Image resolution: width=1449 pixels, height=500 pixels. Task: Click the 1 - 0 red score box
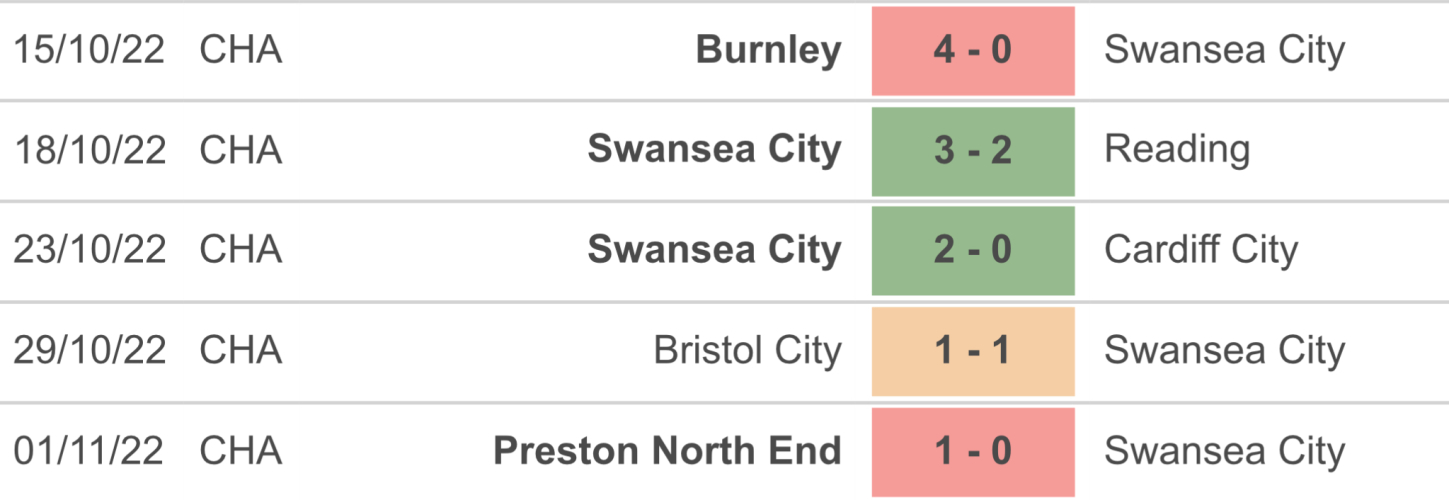click(973, 451)
